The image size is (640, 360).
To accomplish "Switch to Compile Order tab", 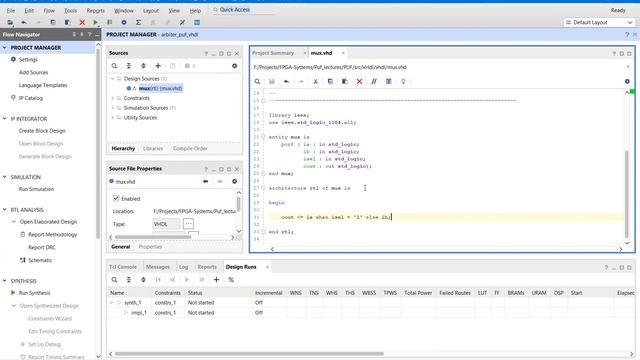I will [x=190, y=149].
